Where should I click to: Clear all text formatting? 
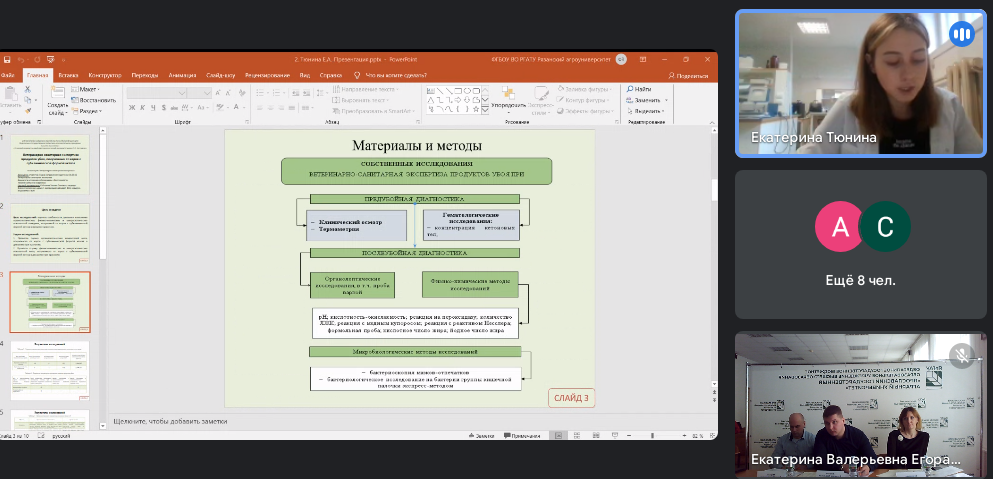[241, 93]
